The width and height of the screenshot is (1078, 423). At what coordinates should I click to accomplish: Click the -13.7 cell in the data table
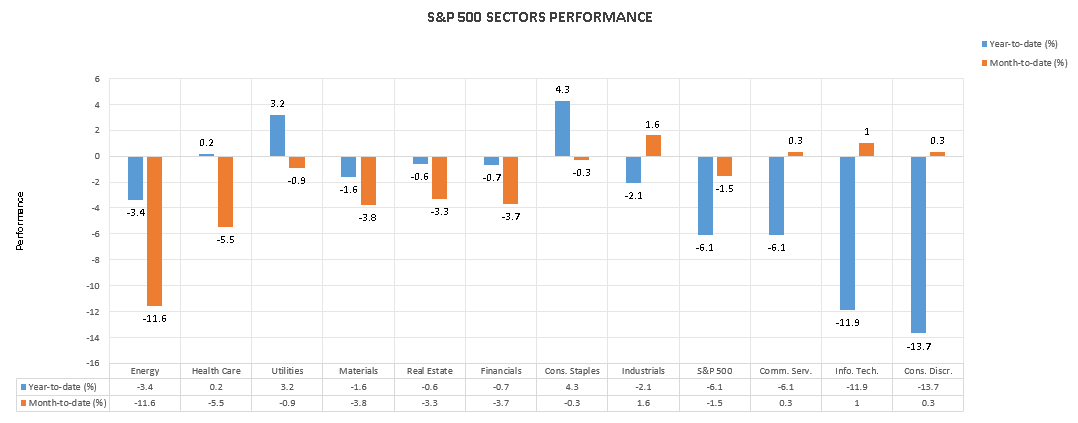[928, 386]
